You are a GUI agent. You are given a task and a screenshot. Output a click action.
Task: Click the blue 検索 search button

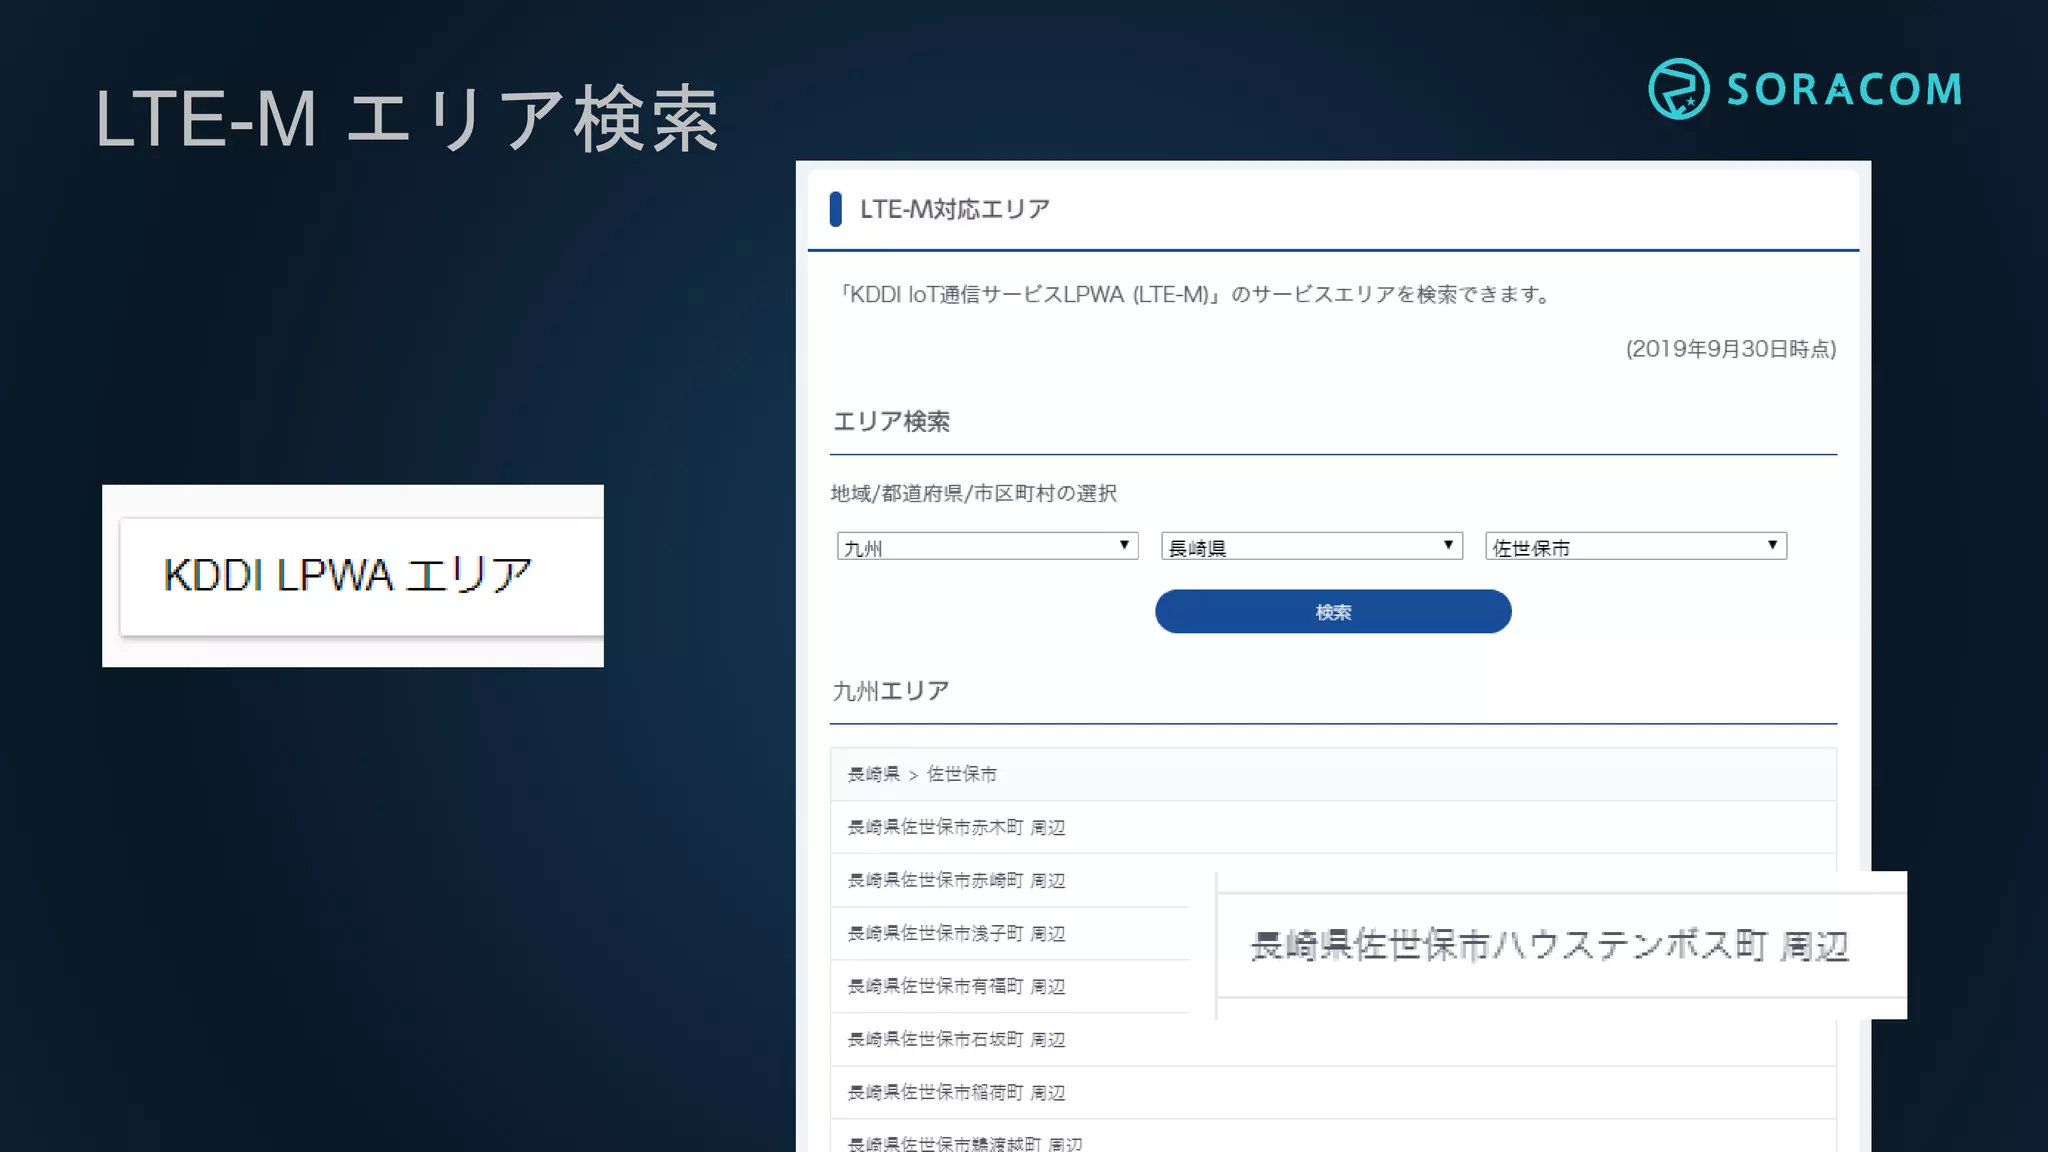[x=1333, y=611]
